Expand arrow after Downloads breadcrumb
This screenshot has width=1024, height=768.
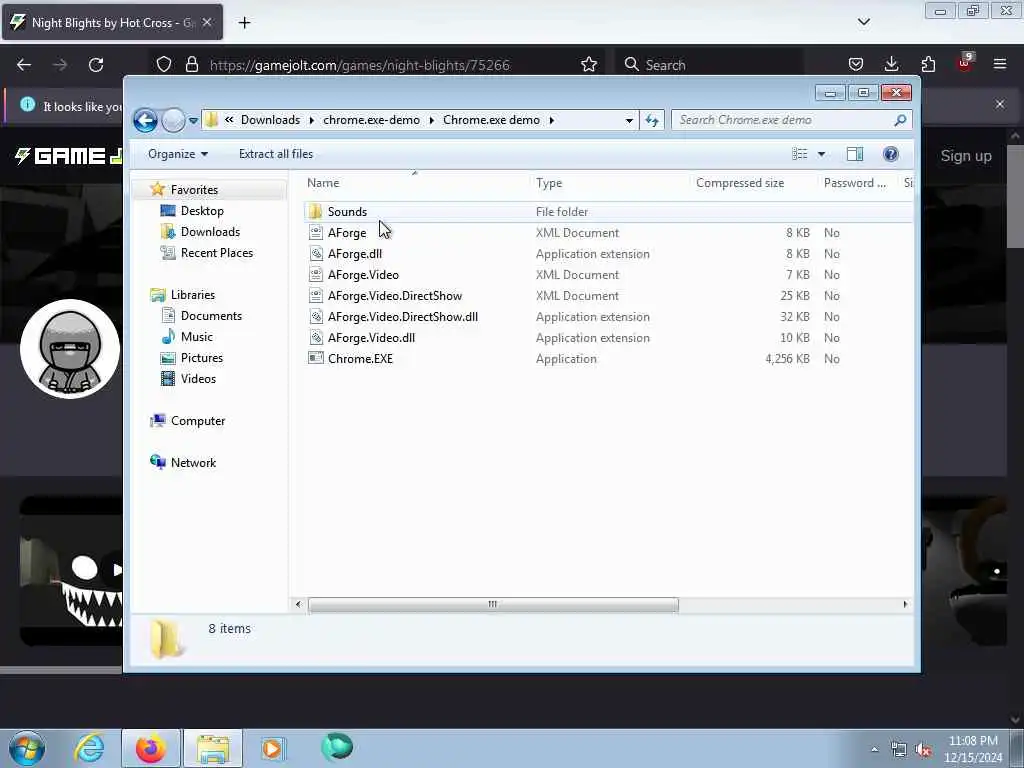pos(312,120)
